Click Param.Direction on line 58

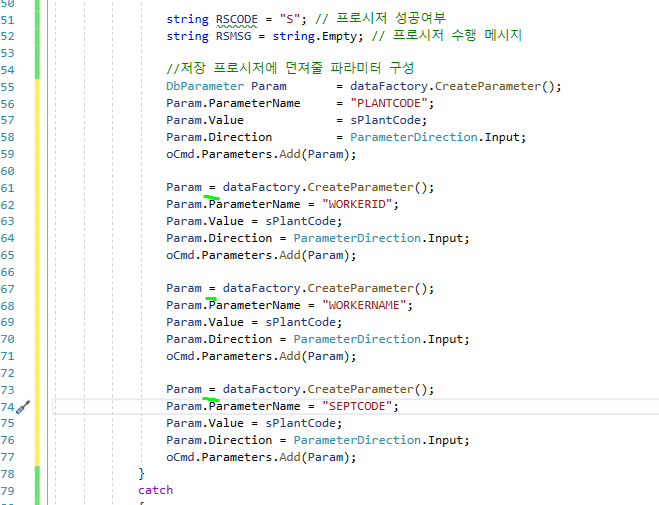tap(219, 137)
